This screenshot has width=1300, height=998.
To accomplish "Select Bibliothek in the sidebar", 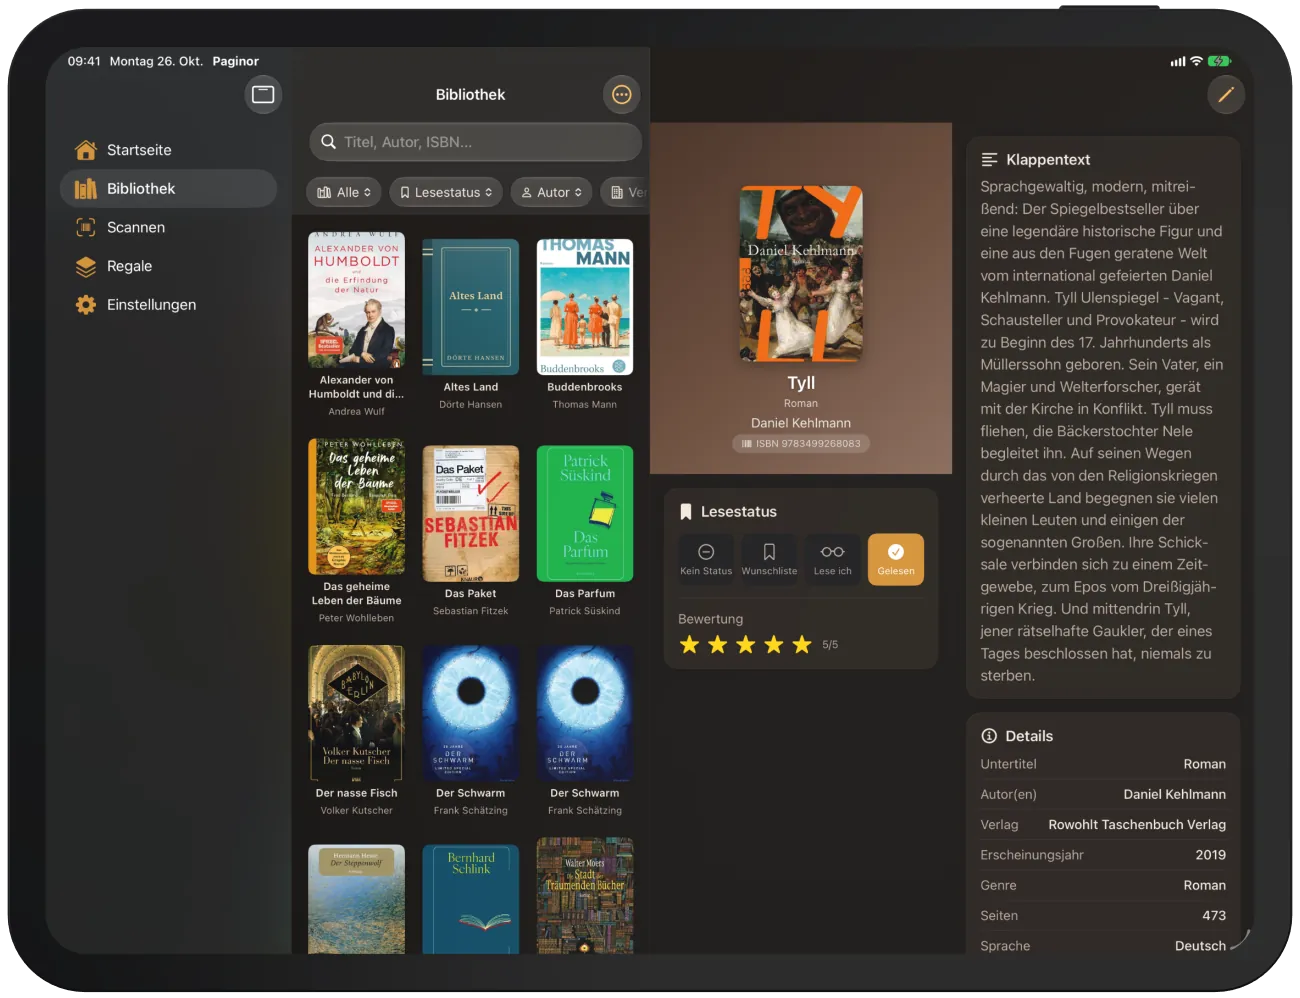I will 168,188.
